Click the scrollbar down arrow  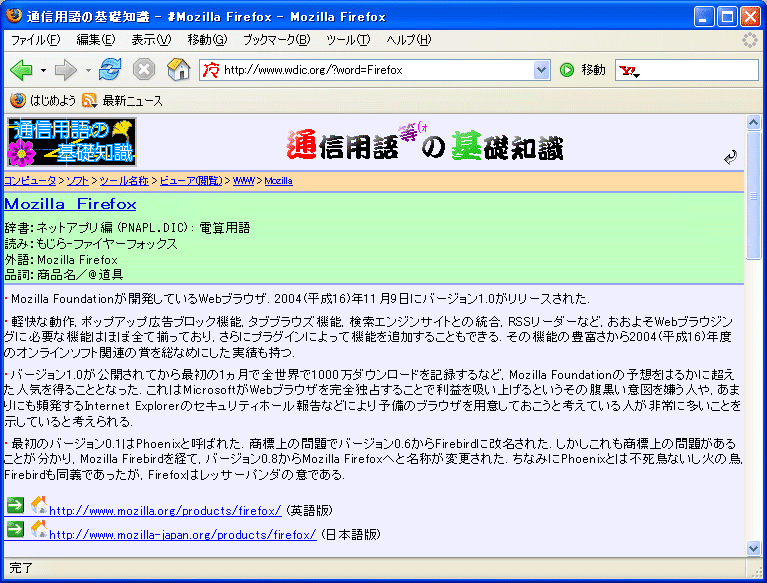[x=753, y=548]
